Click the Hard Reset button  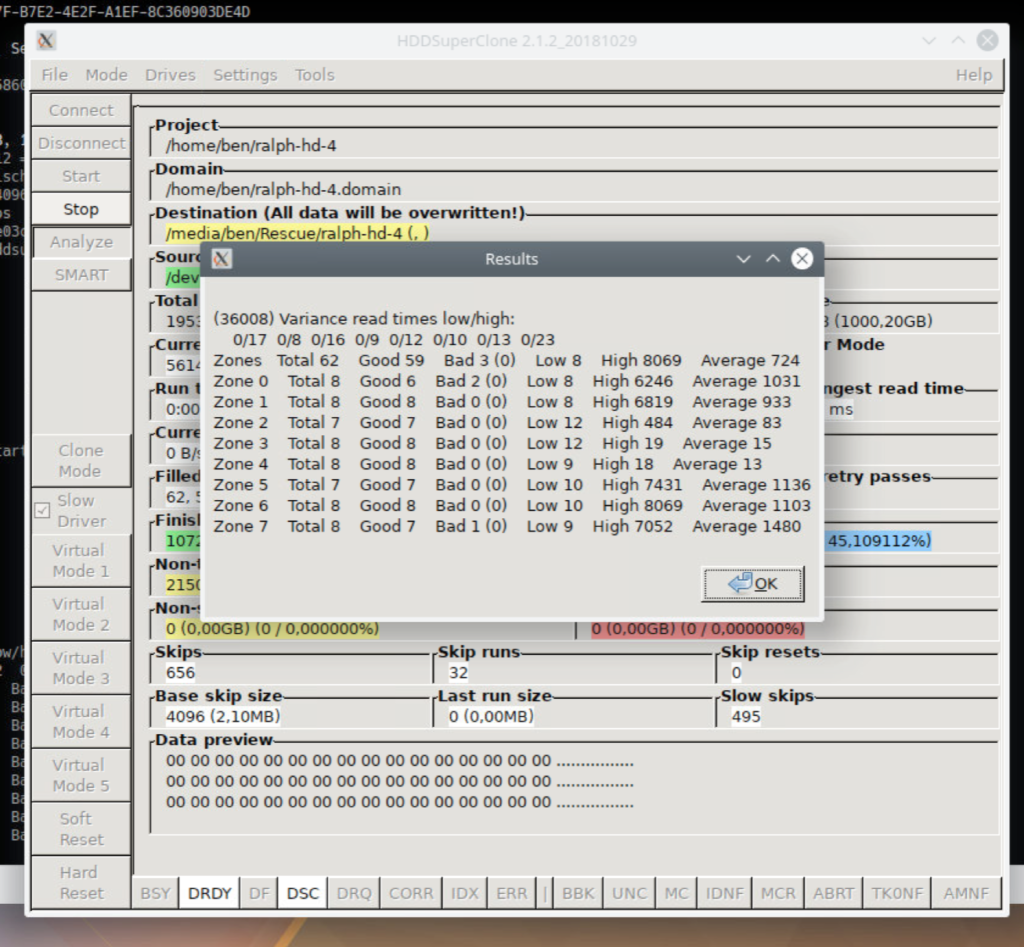81,882
